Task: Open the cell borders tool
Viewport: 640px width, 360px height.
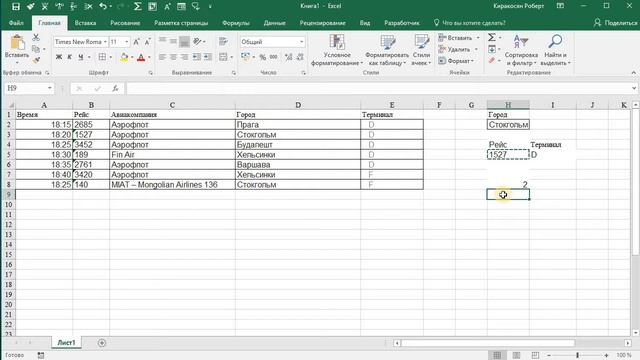Action: (x=102, y=57)
